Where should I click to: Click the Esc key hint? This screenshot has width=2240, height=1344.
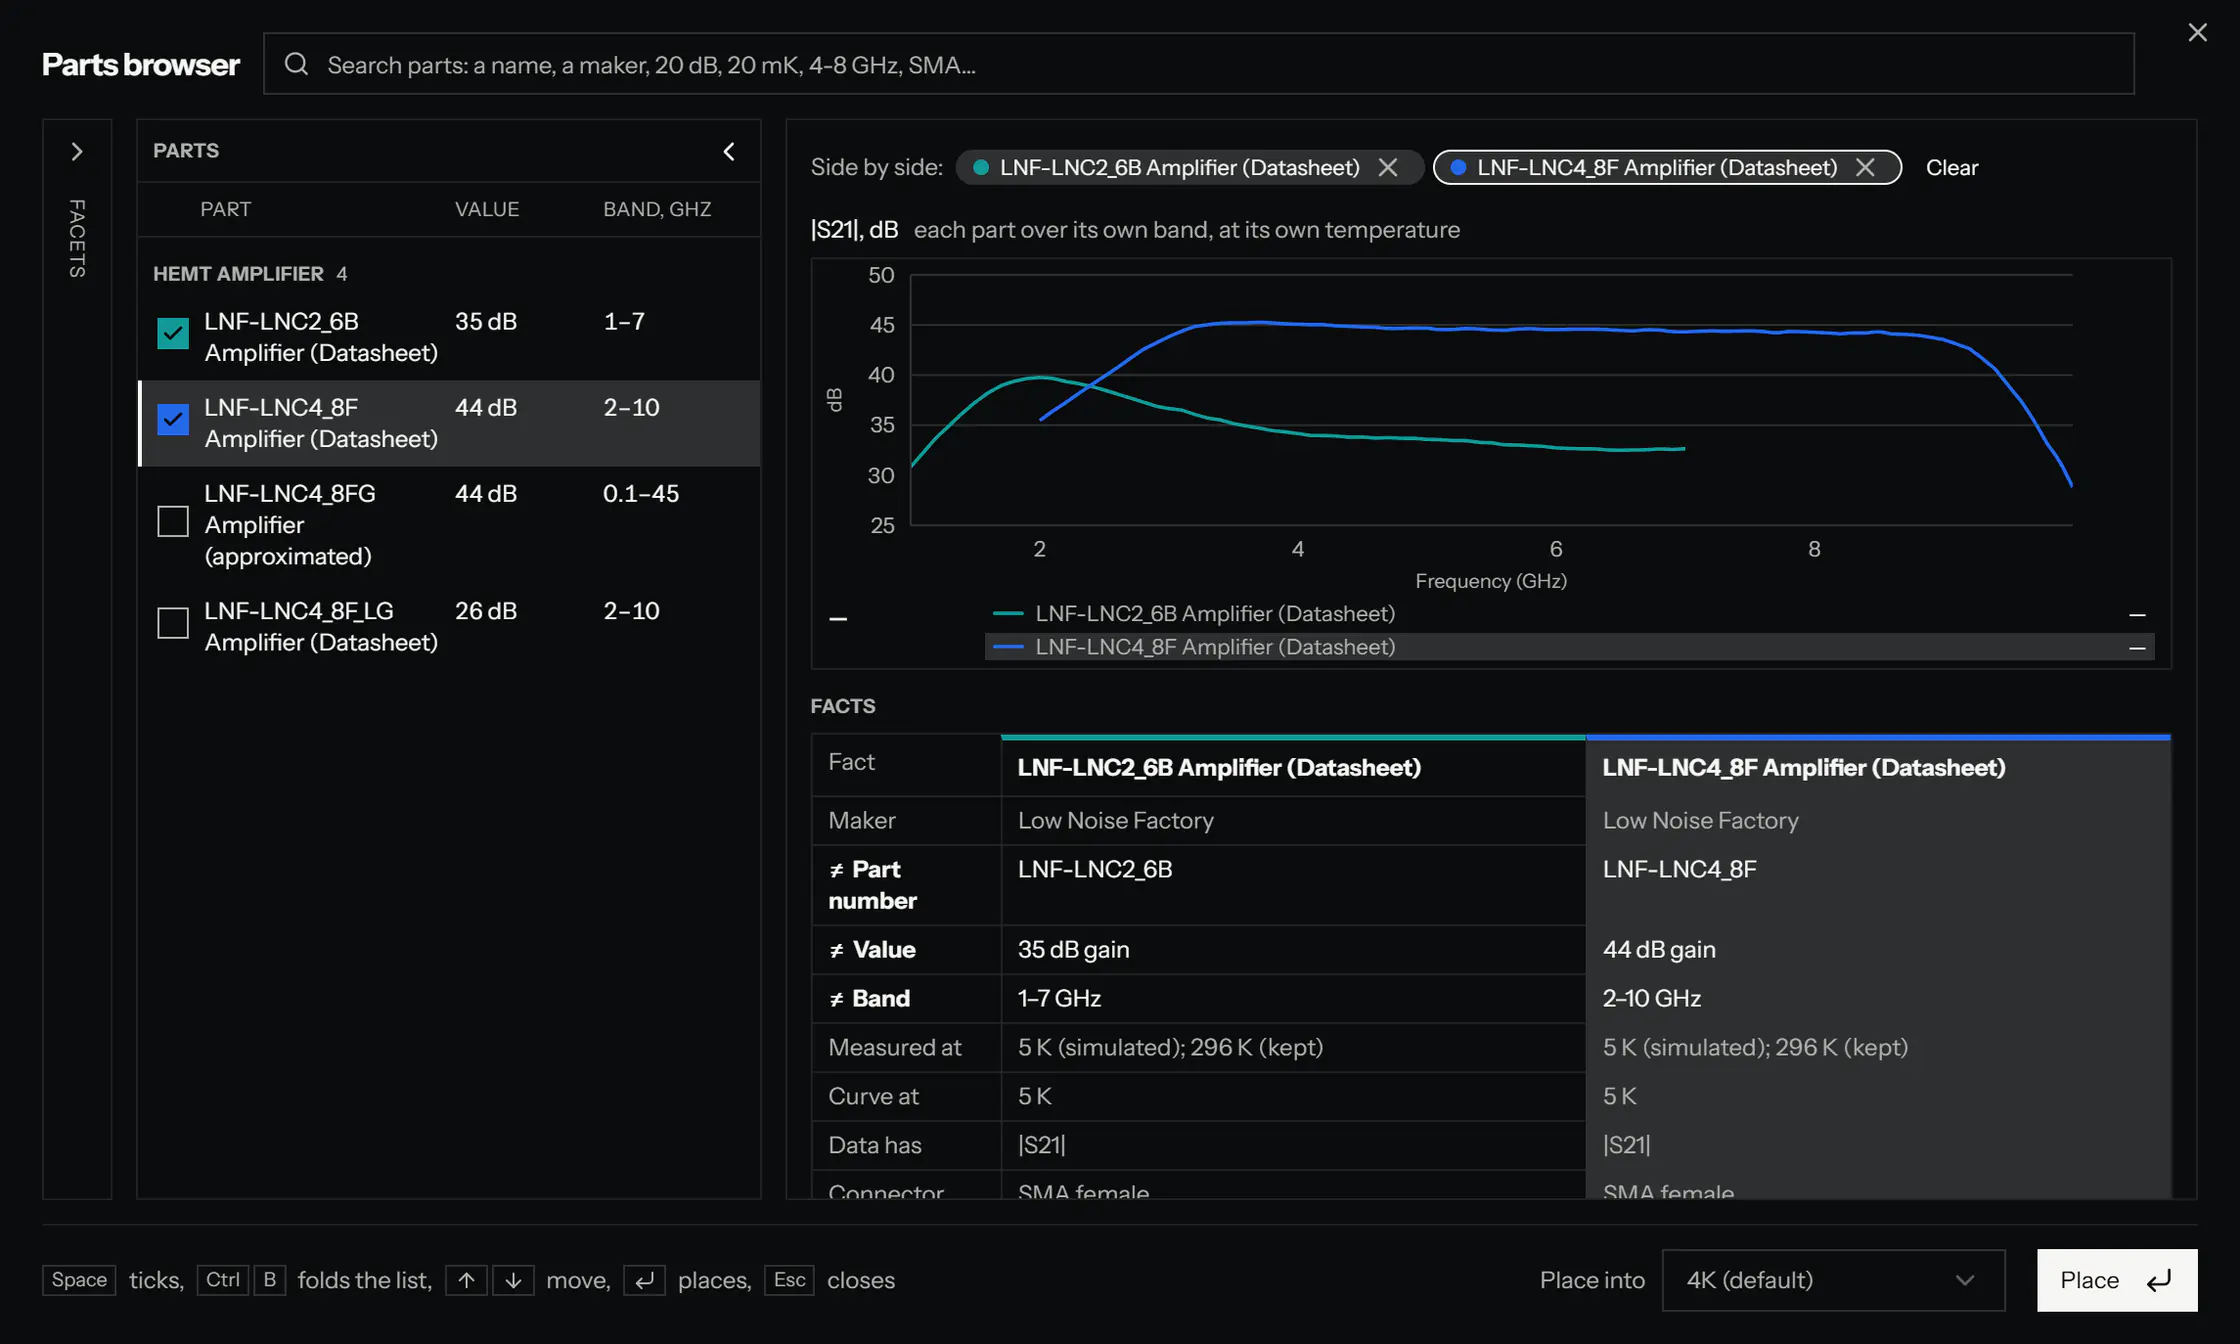pos(789,1280)
